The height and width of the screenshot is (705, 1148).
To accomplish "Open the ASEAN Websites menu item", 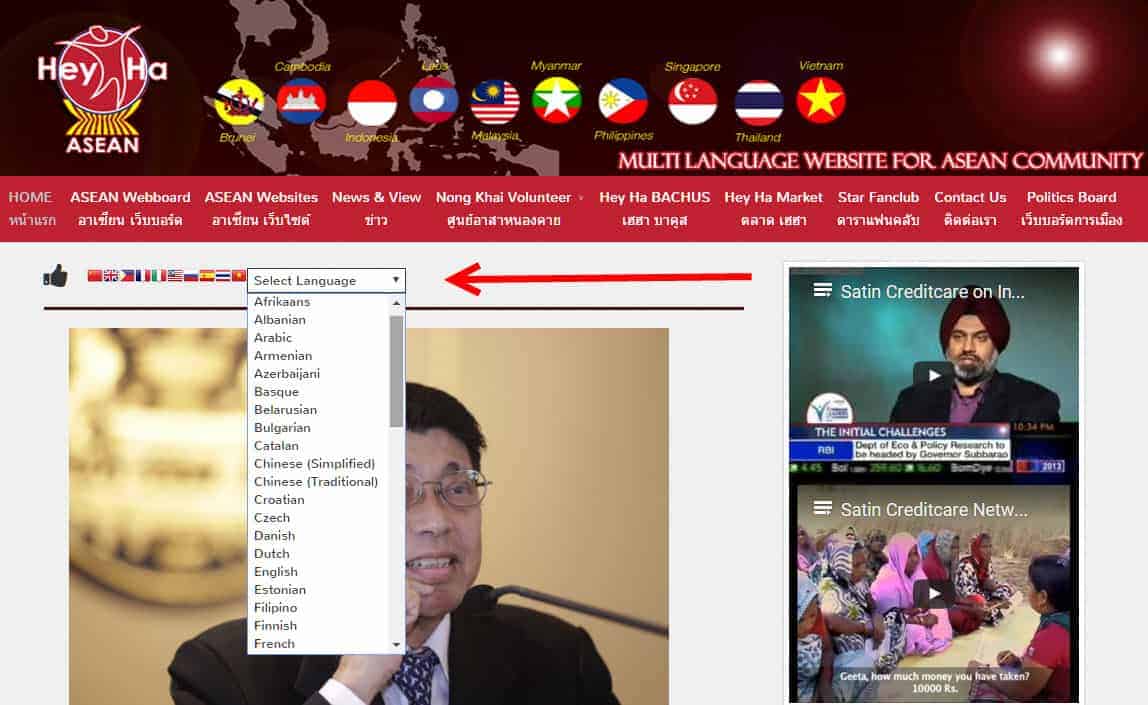I will point(261,208).
